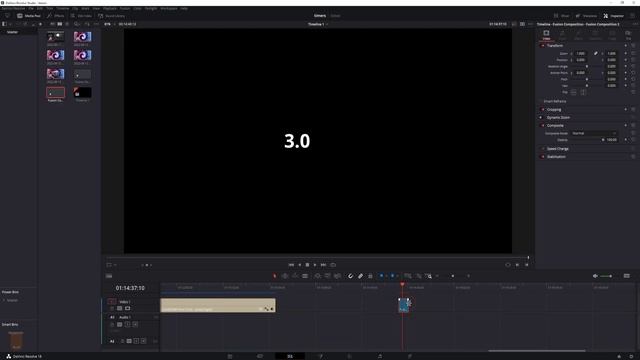Show the Metadata panel
Screen dimensions: 640x360
(x=586, y=16)
